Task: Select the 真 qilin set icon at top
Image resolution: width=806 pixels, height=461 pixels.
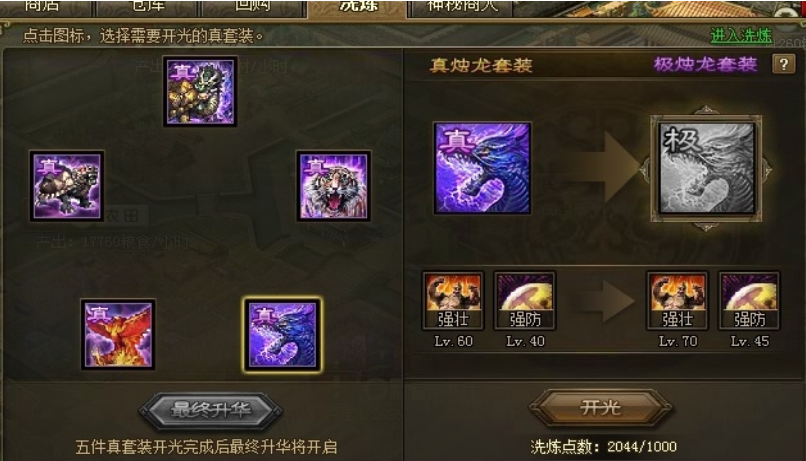Action: tap(200, 91)
